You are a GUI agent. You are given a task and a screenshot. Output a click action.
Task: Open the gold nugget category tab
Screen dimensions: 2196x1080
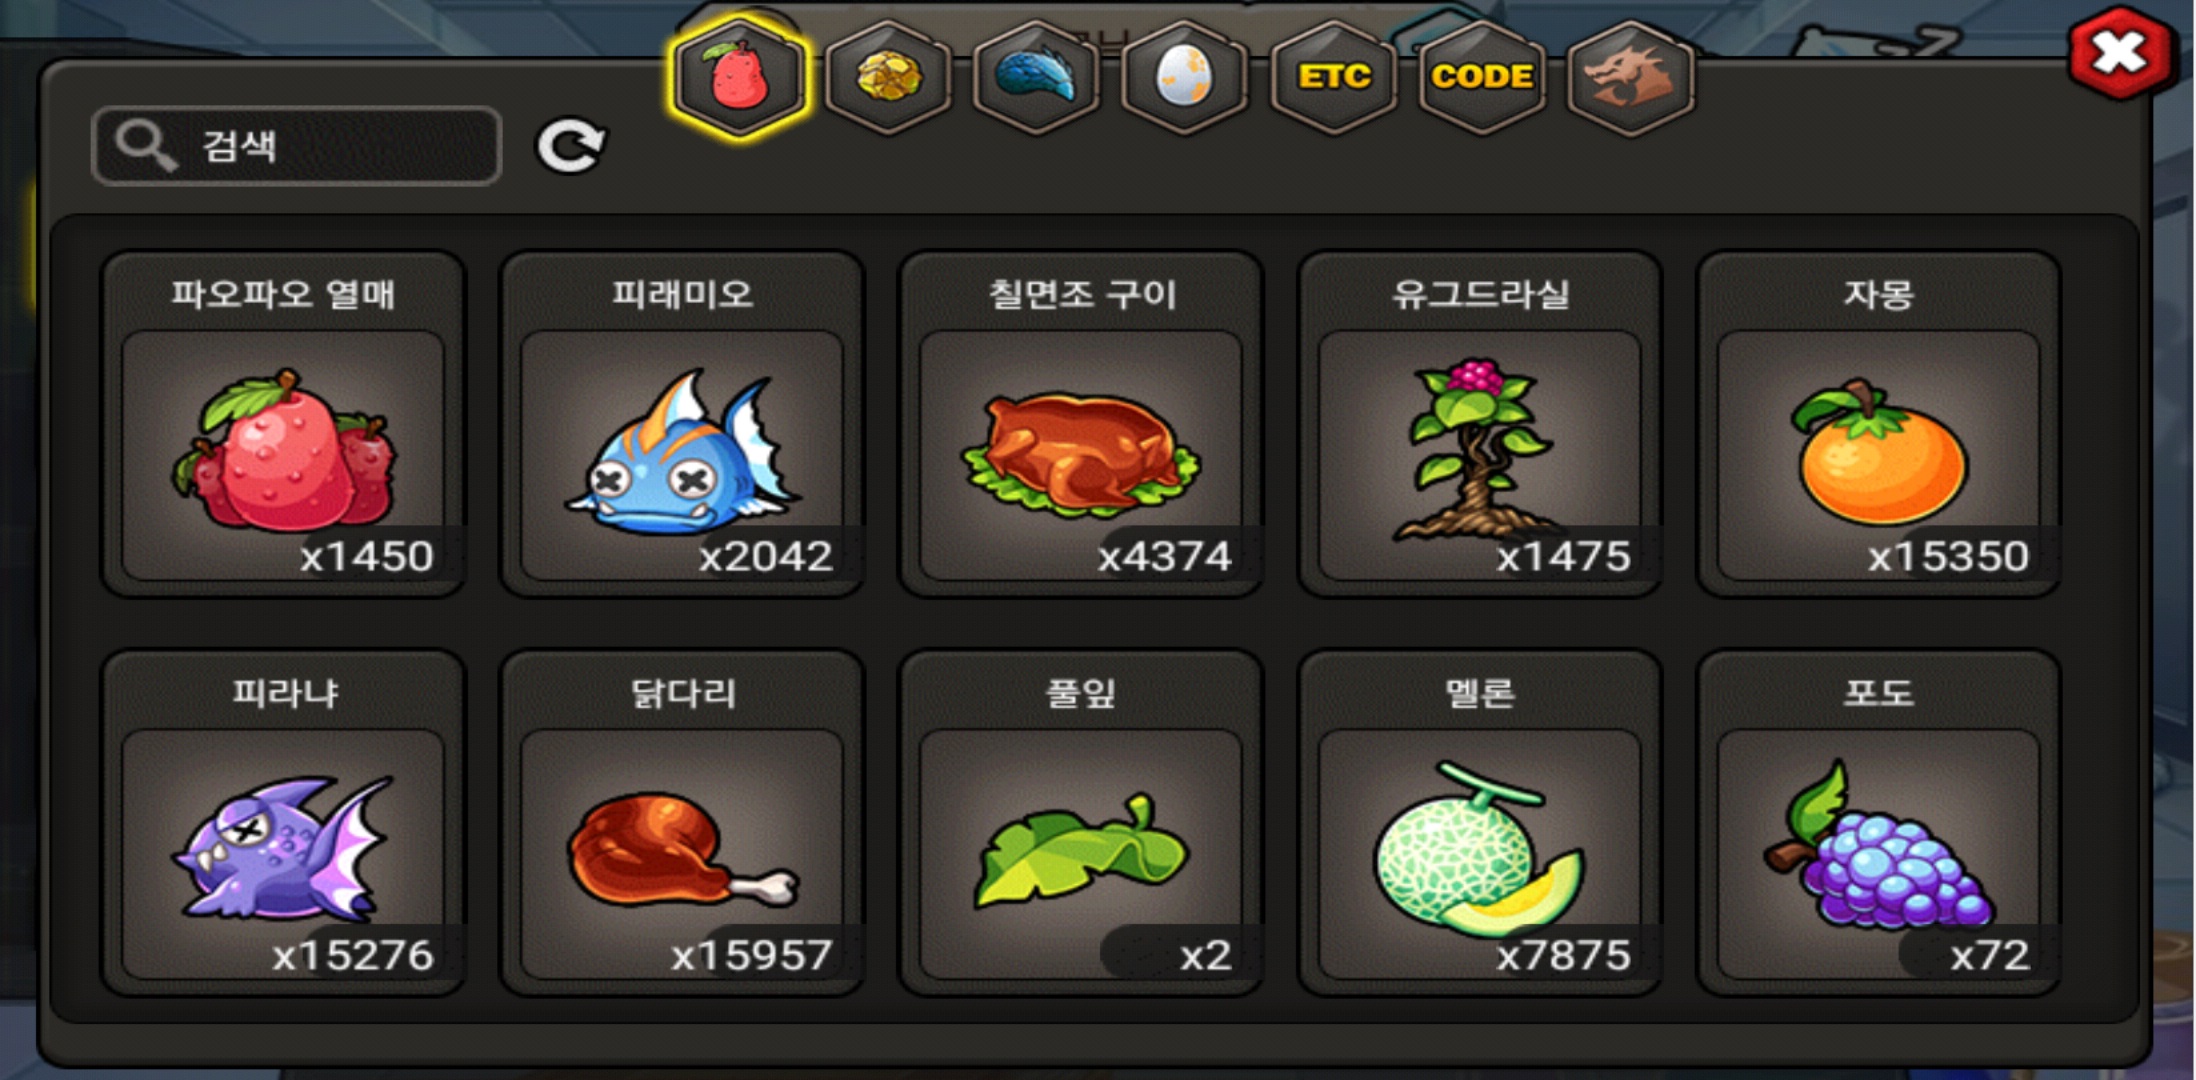[x=888, y=77]
